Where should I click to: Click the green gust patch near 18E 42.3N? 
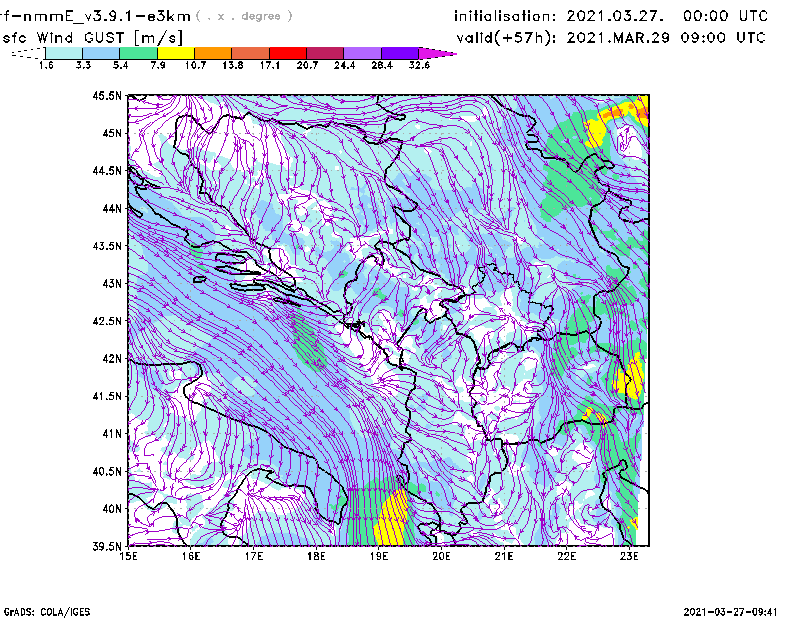point(308,341)
